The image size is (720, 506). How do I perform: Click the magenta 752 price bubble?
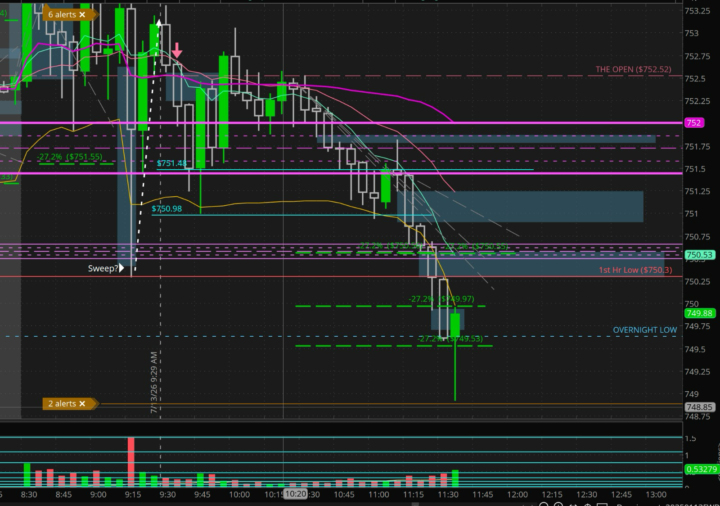tap(694, 123)
